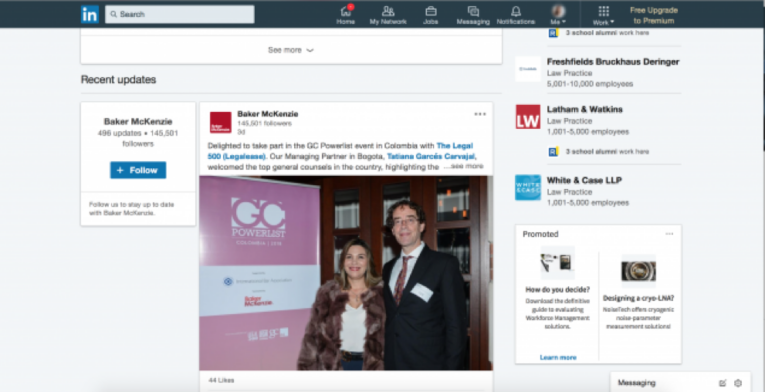Click 3 school alumni under Latham & Watkins

[x=607, y=152]
